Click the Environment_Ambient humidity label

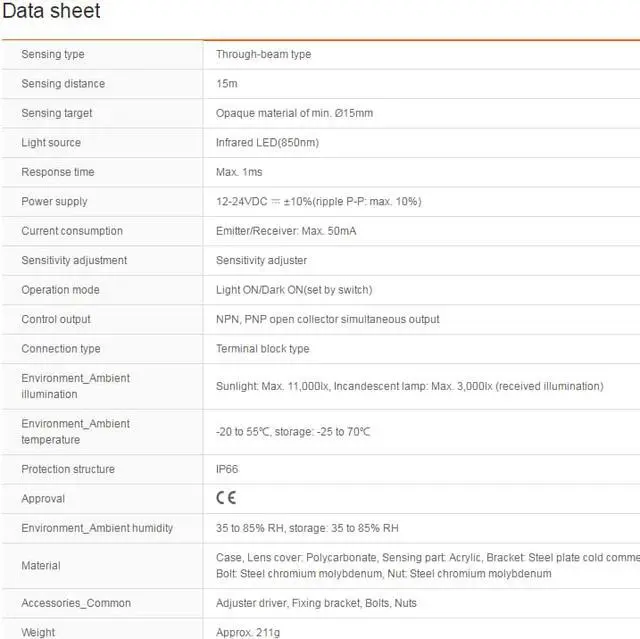pos(97,528)
